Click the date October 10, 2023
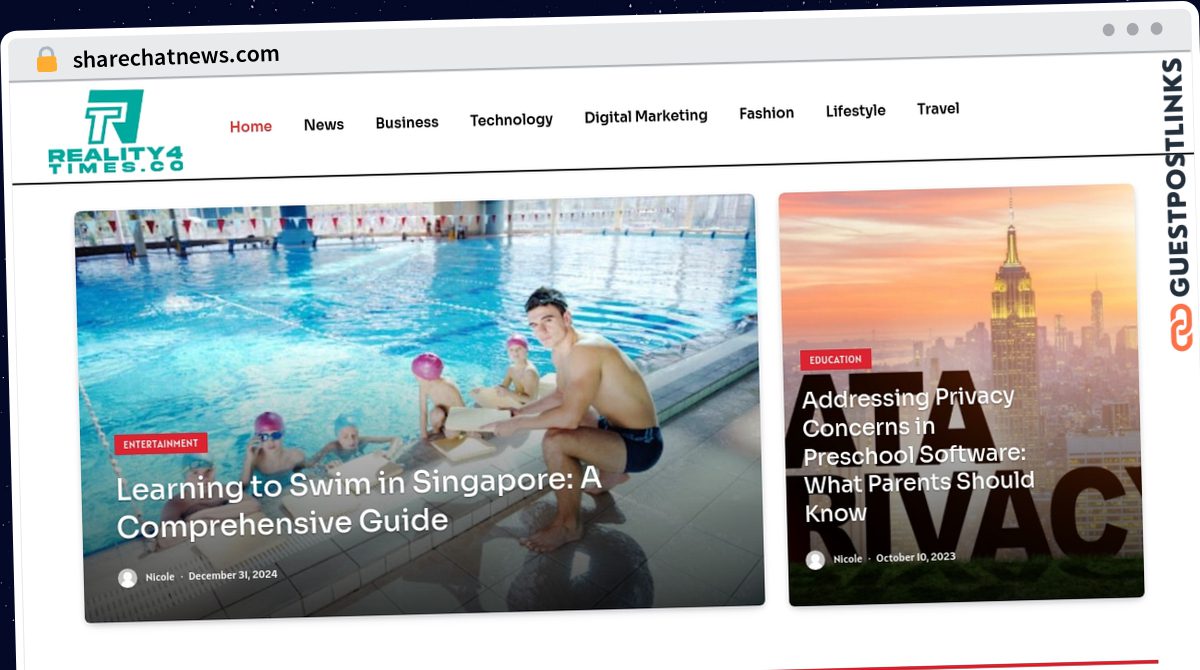 pyautogui.click(x=916, y=557)
